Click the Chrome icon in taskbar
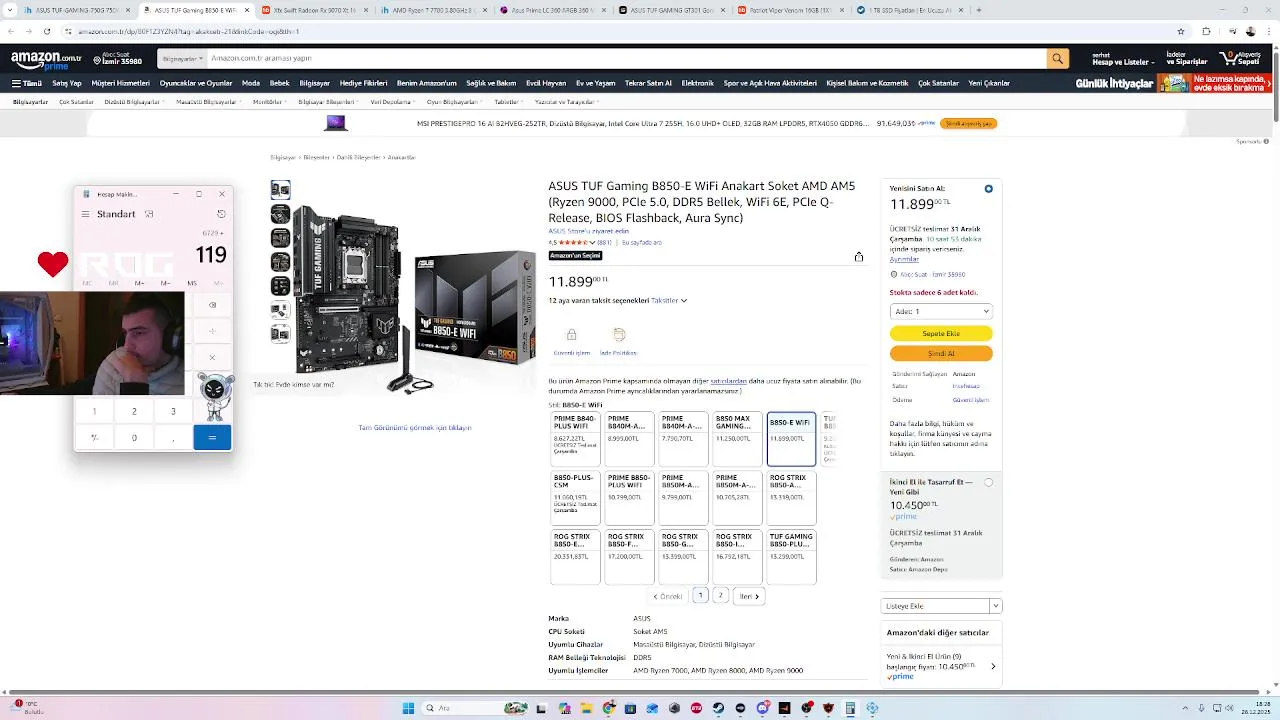 [609, 708]
